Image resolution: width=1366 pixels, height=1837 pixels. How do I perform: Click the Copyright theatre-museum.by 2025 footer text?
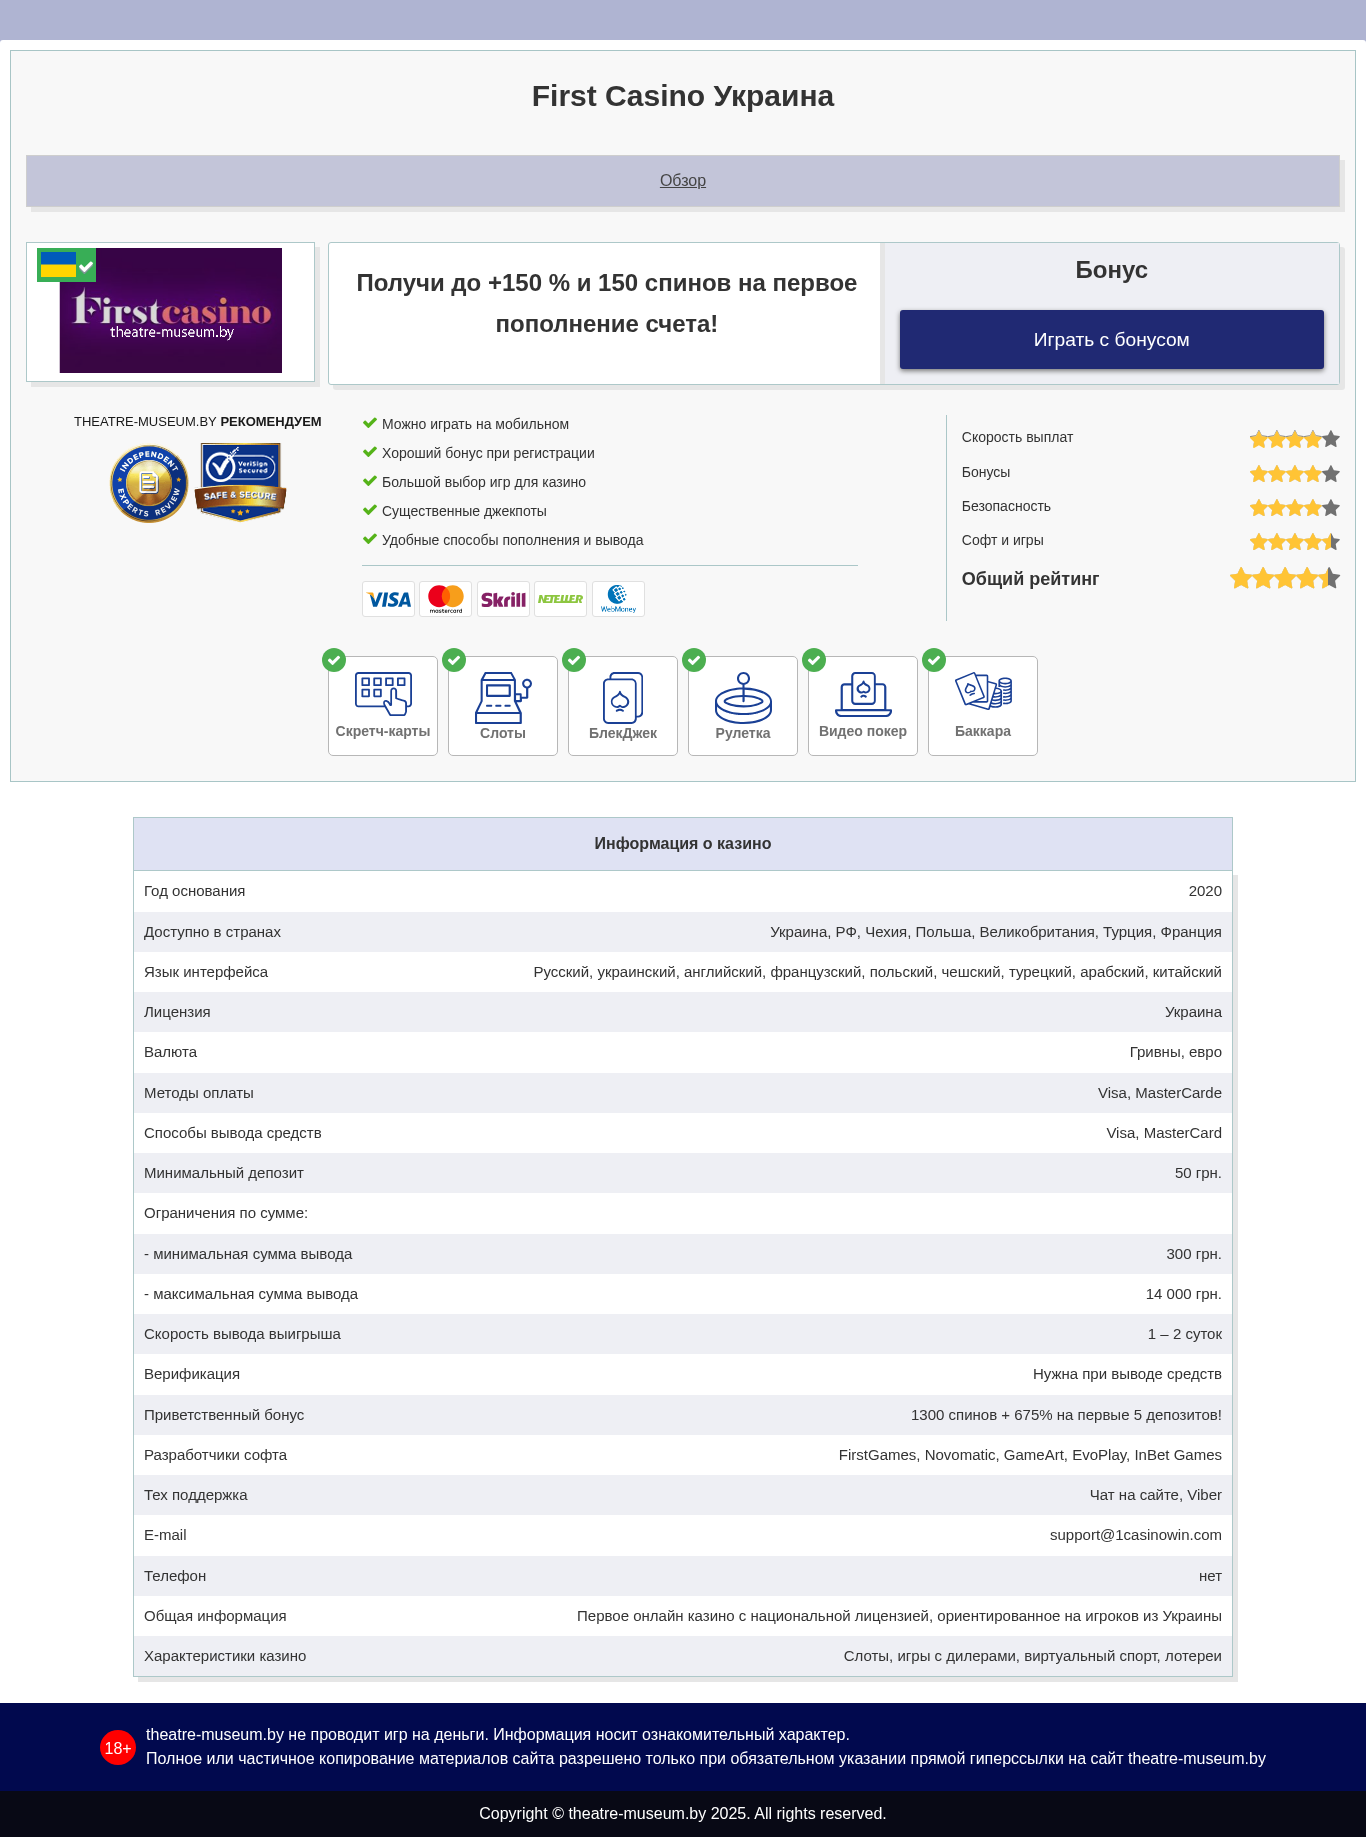click(x=683, y=1814)
